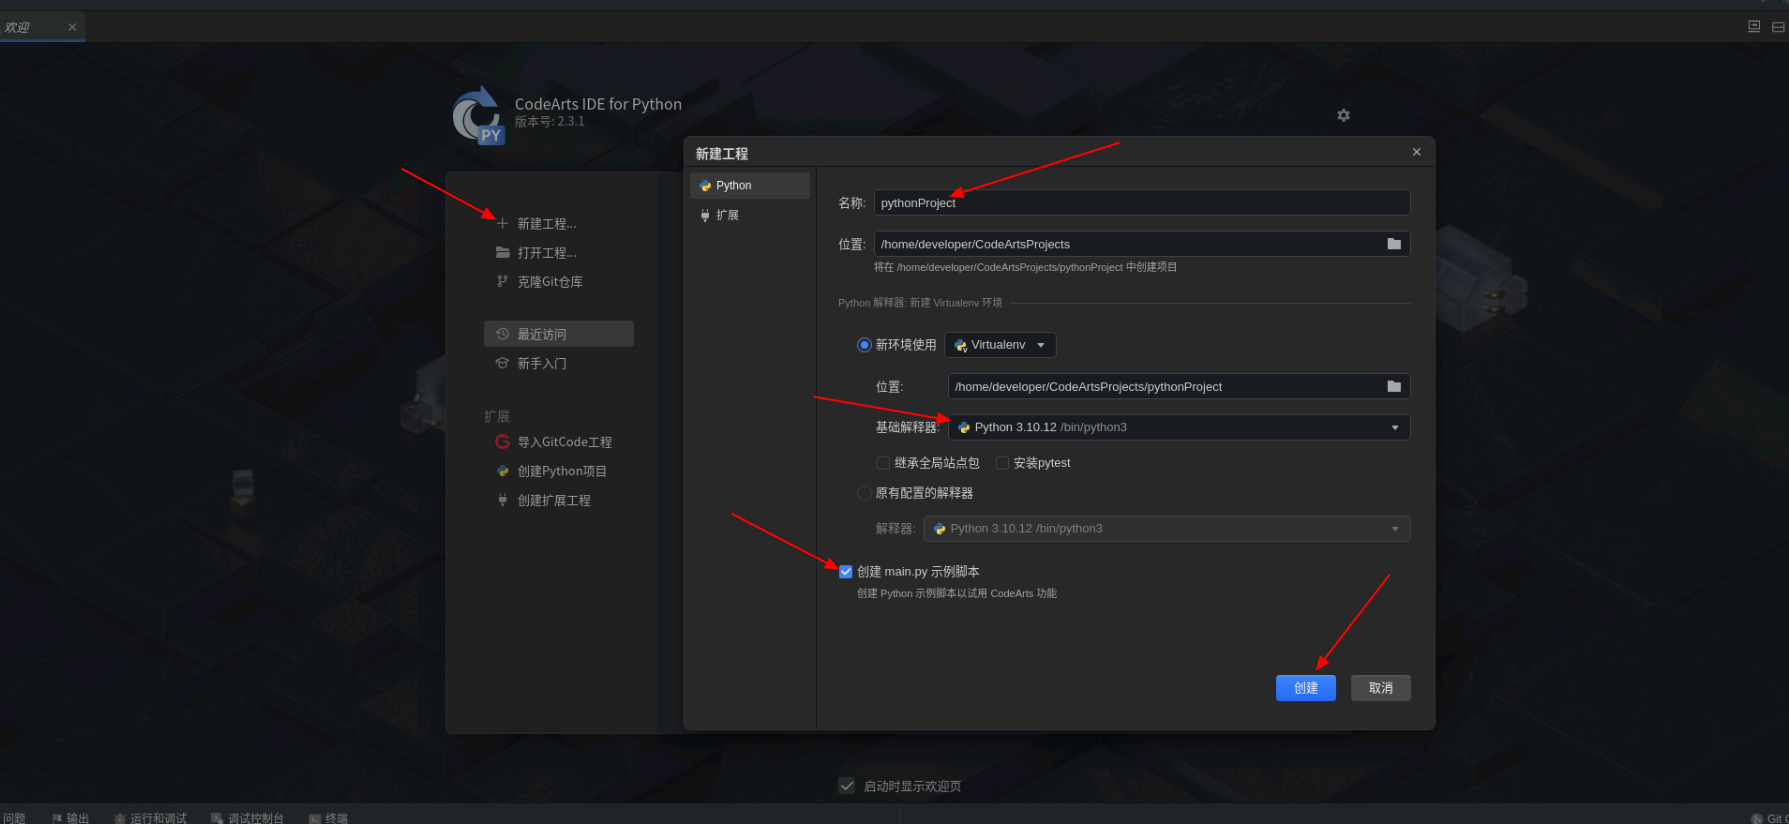
Task: Open the 输出 panel tab
Action: tap(71, 818)
